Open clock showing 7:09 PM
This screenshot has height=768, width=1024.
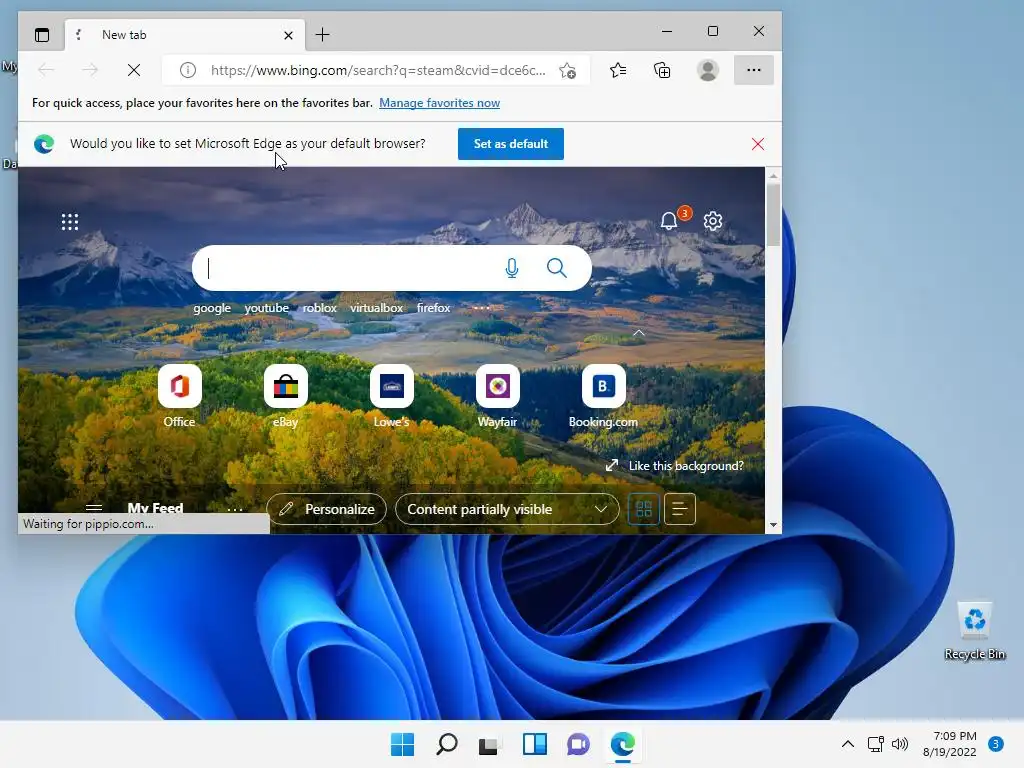pos(950,744)
